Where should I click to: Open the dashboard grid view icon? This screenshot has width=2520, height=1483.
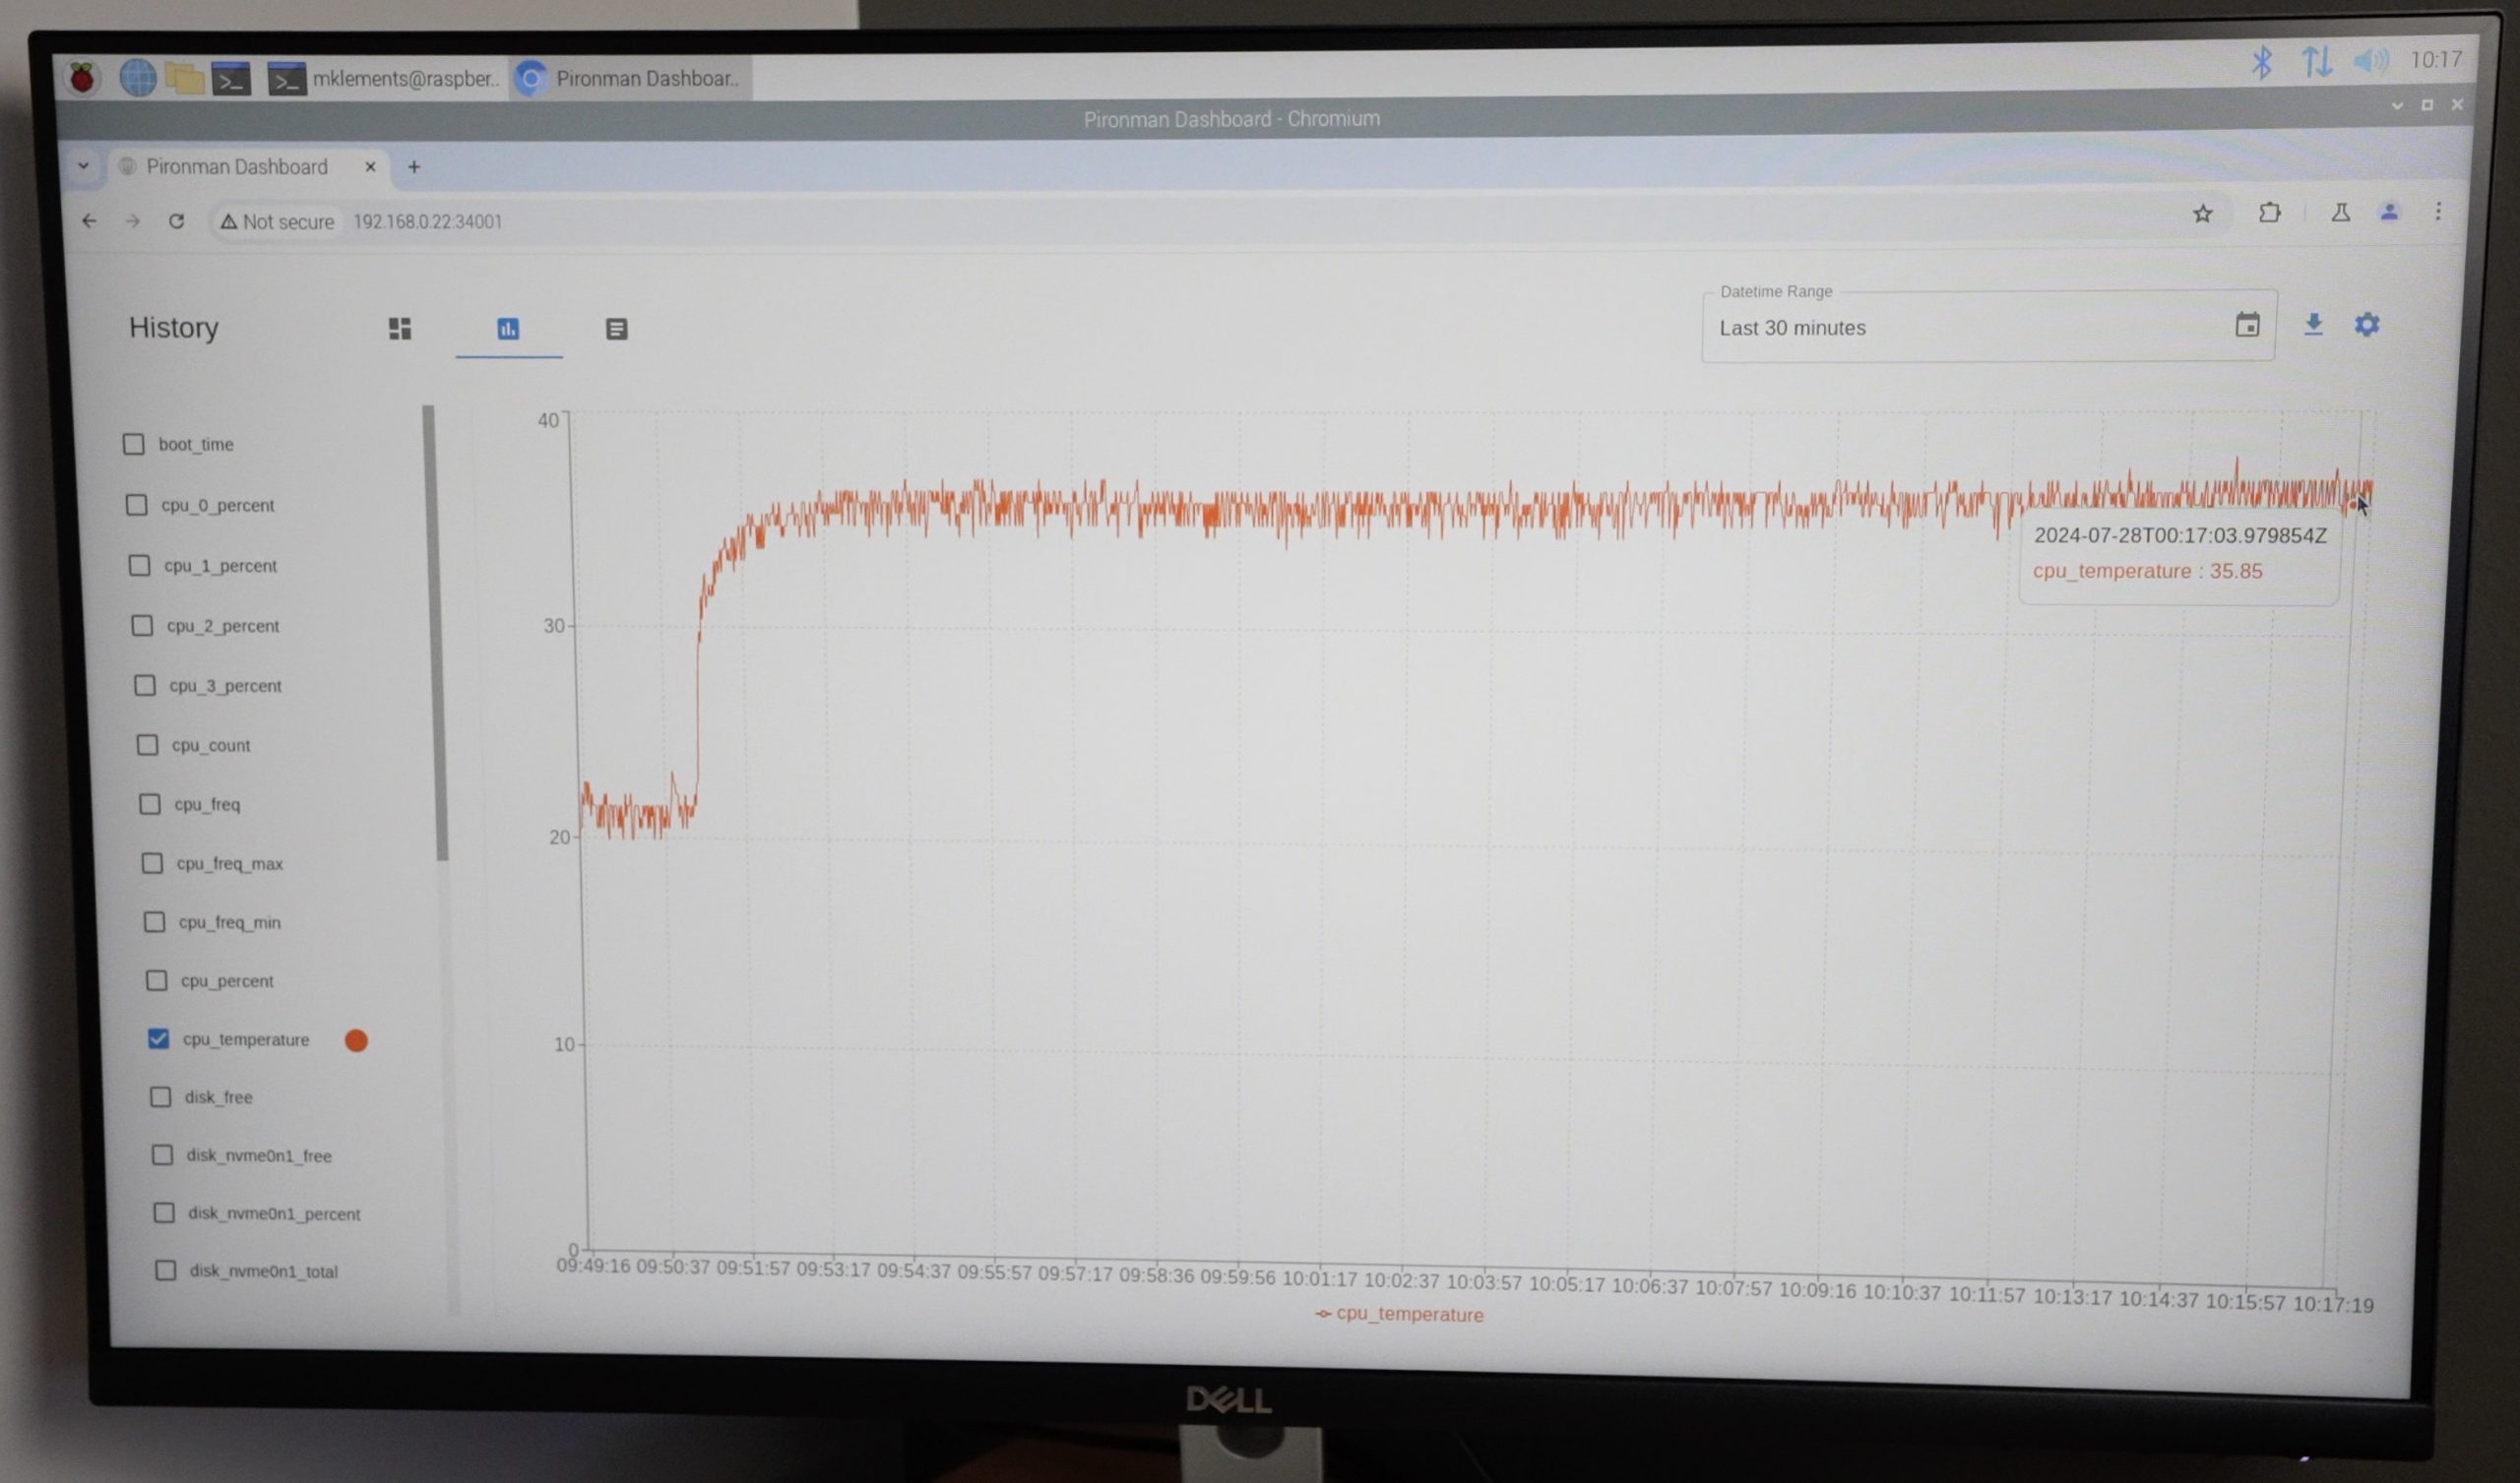point(400,329)
